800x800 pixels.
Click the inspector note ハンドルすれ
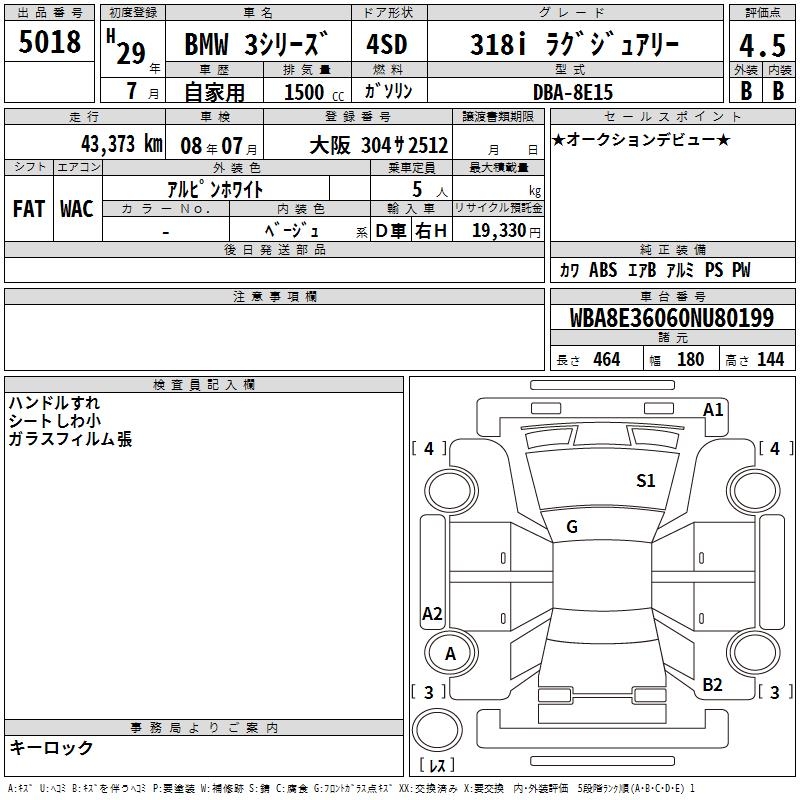(54, 403)
